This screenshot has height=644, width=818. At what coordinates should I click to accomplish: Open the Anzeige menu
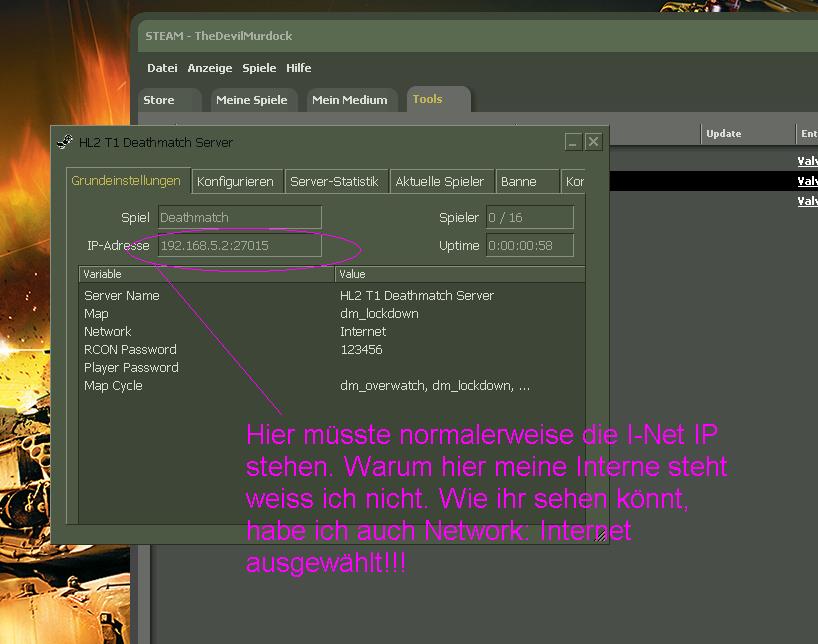210,68
